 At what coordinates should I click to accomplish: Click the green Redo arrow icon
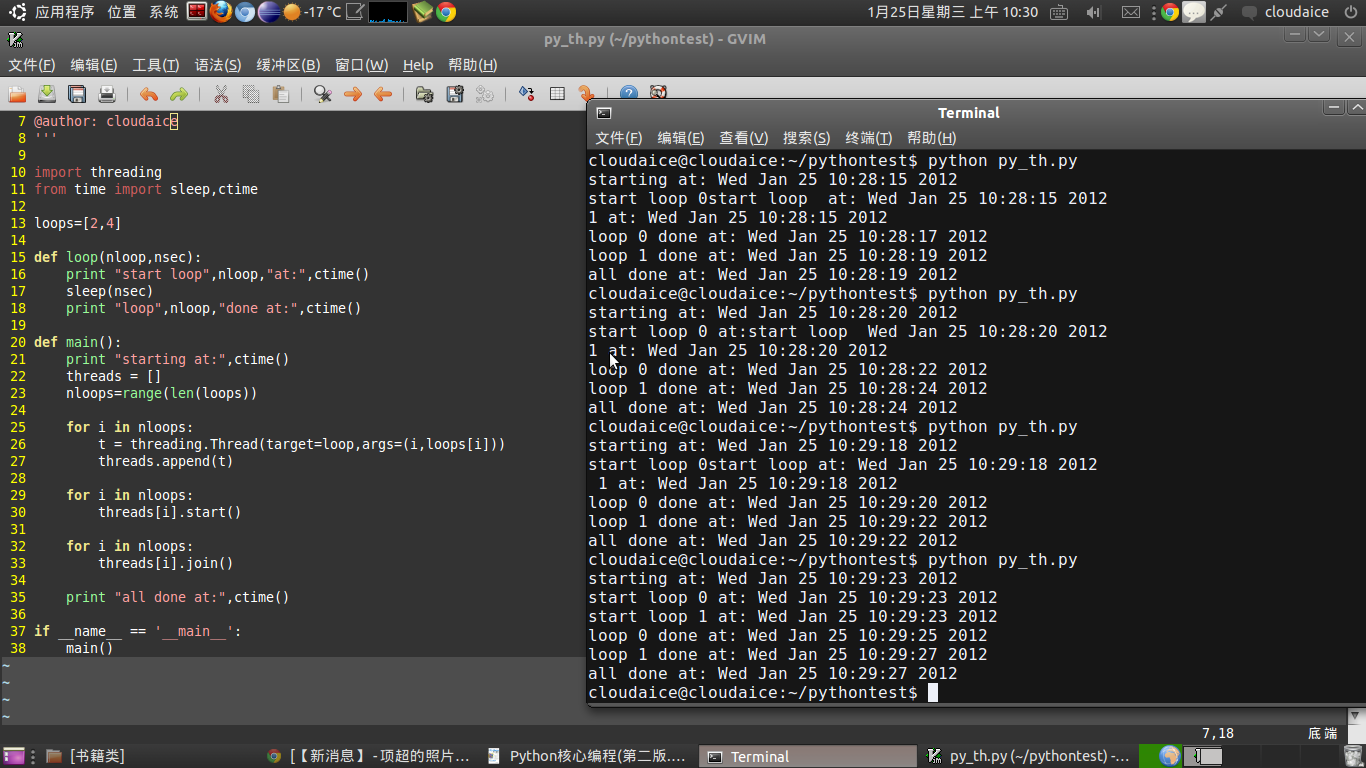click(x=179, y=94)
